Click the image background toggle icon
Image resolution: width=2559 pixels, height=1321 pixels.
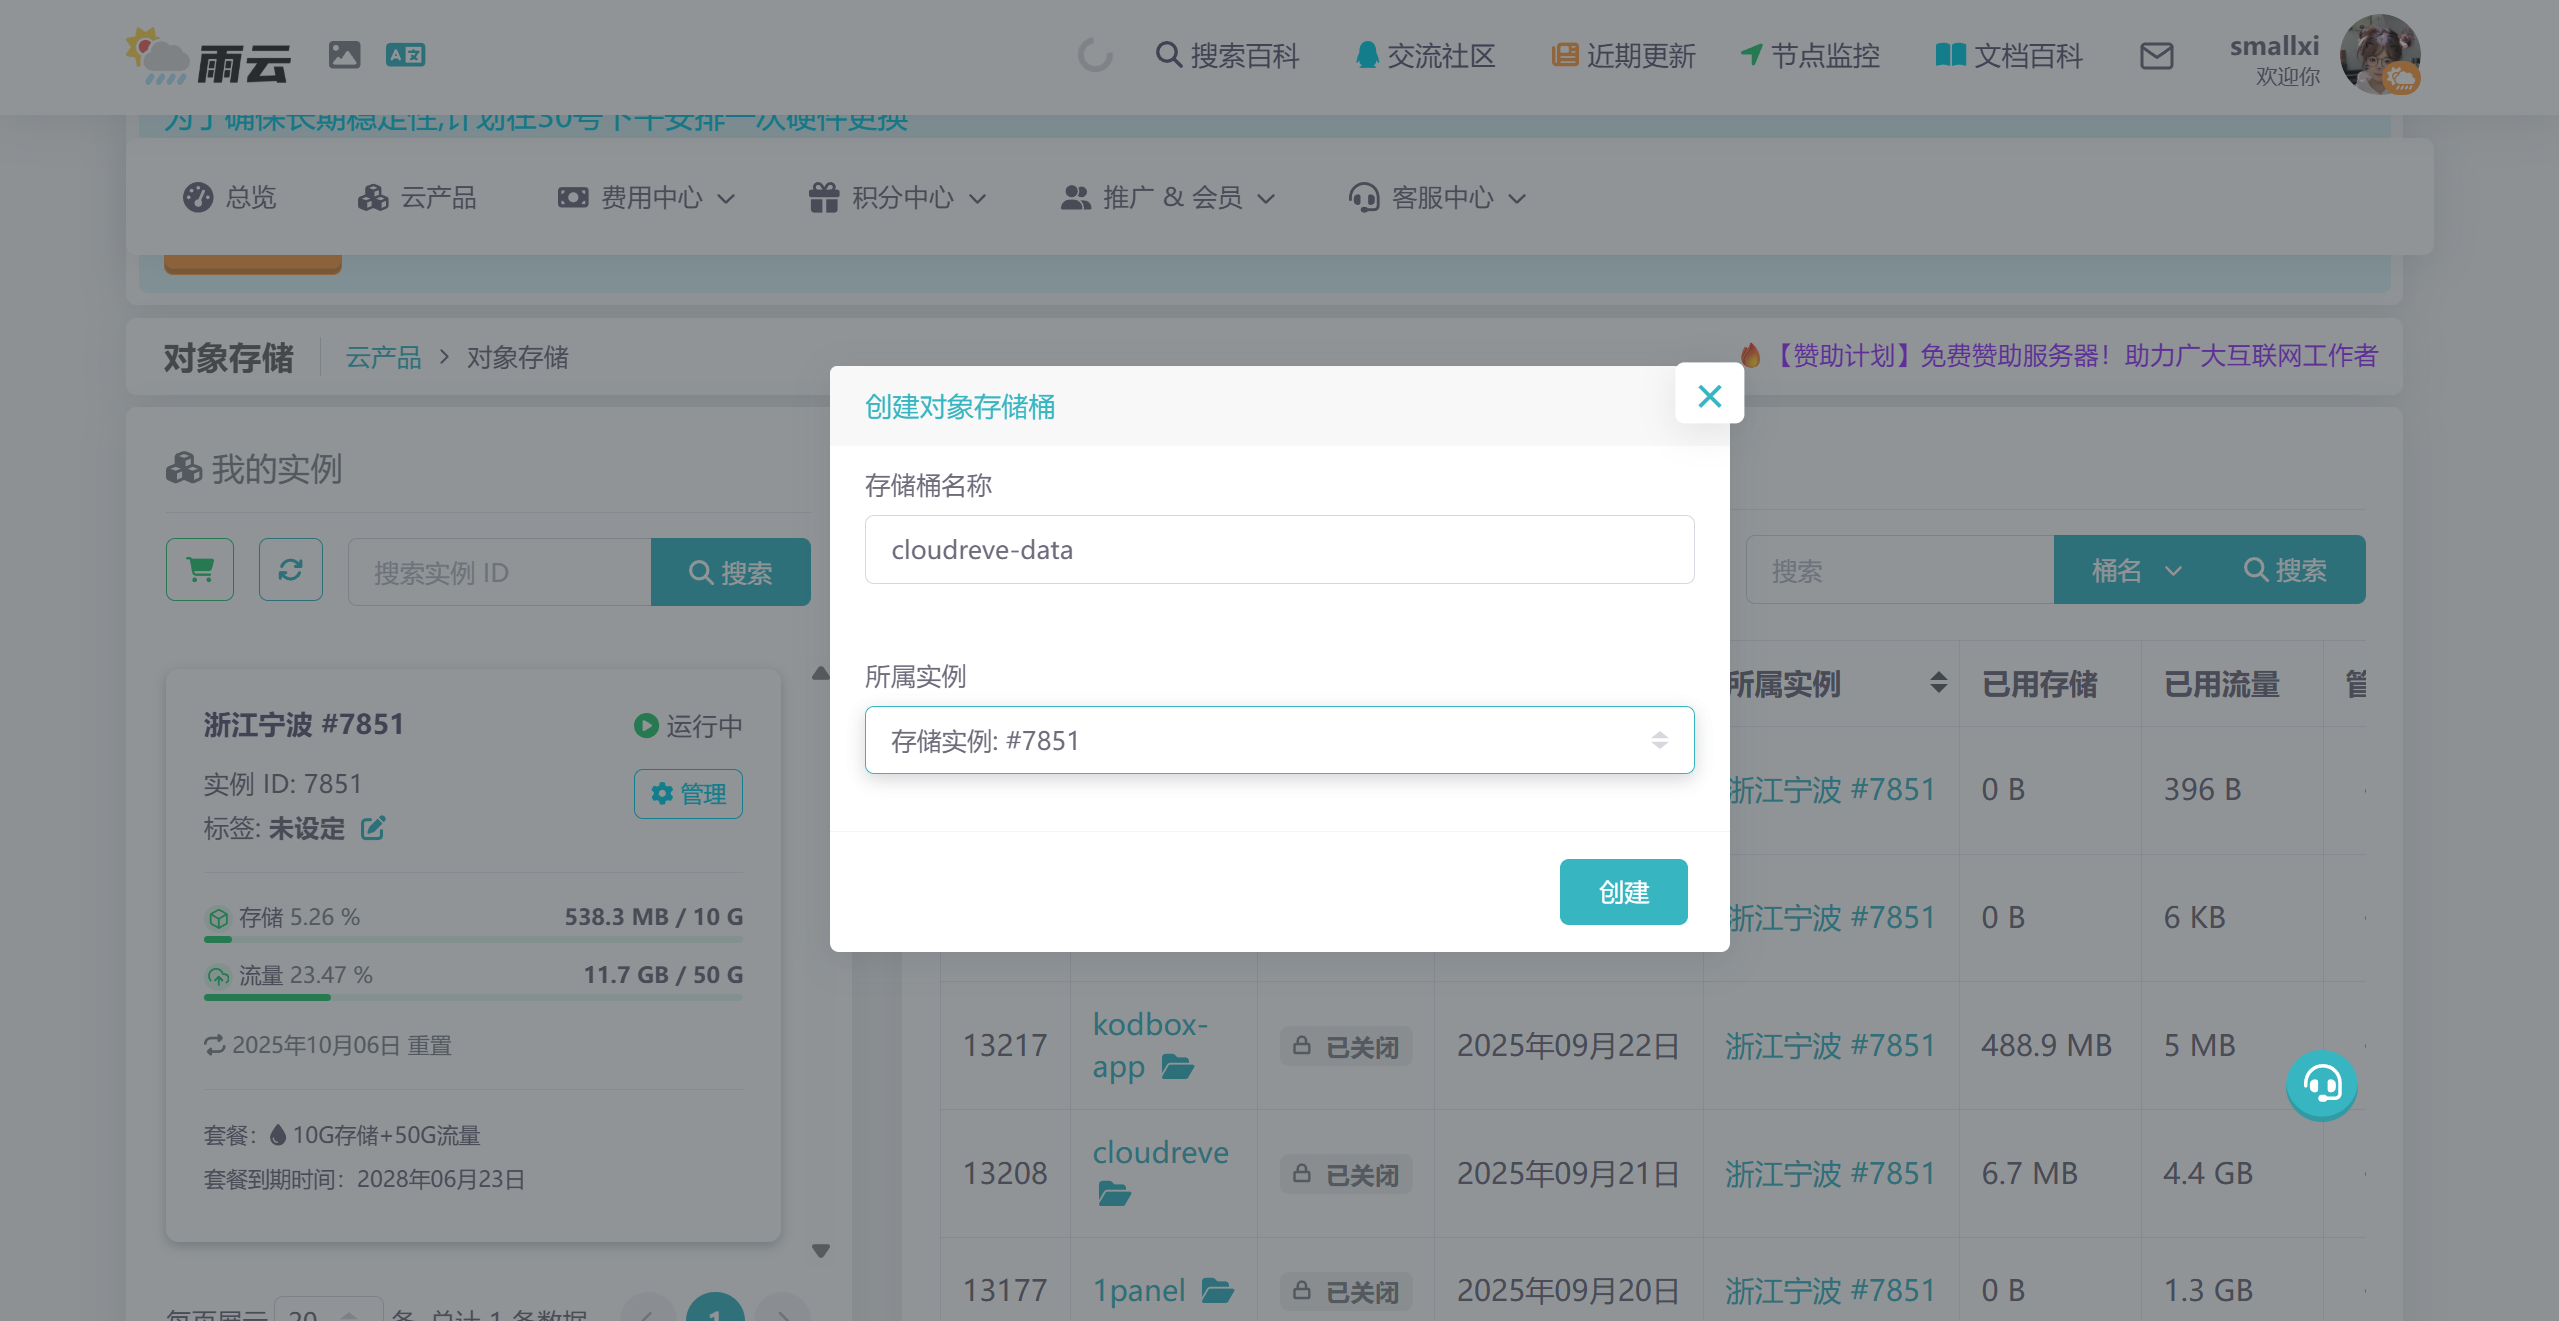[344, 55]
